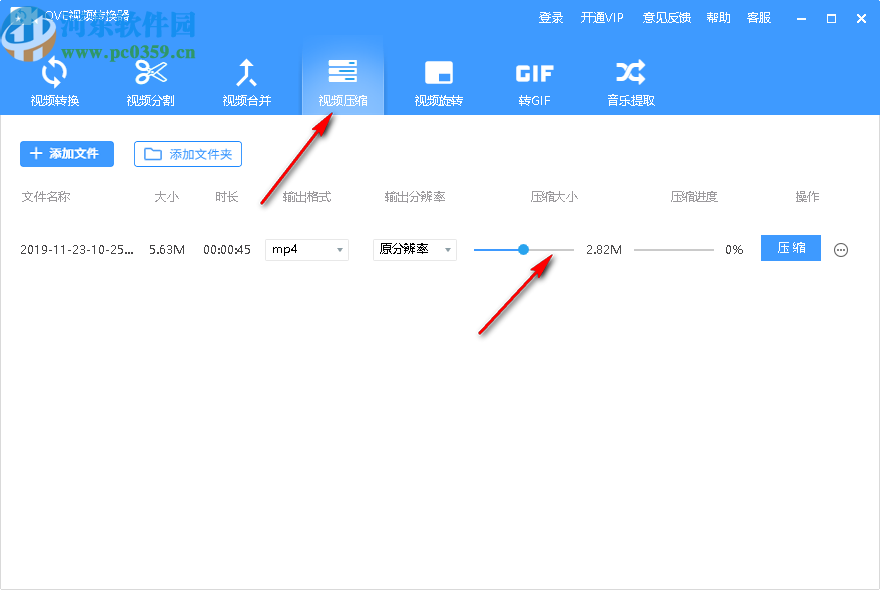880x590 pixels.
Task: Click the 开通VIP upgrade link
Action: click(x=602, y=17)
